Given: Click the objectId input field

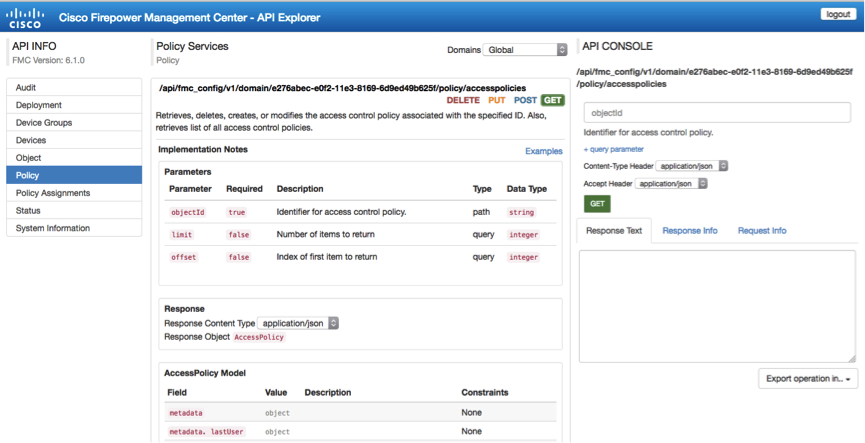Looking at the screenshot, I should click(x=716, y=113).
